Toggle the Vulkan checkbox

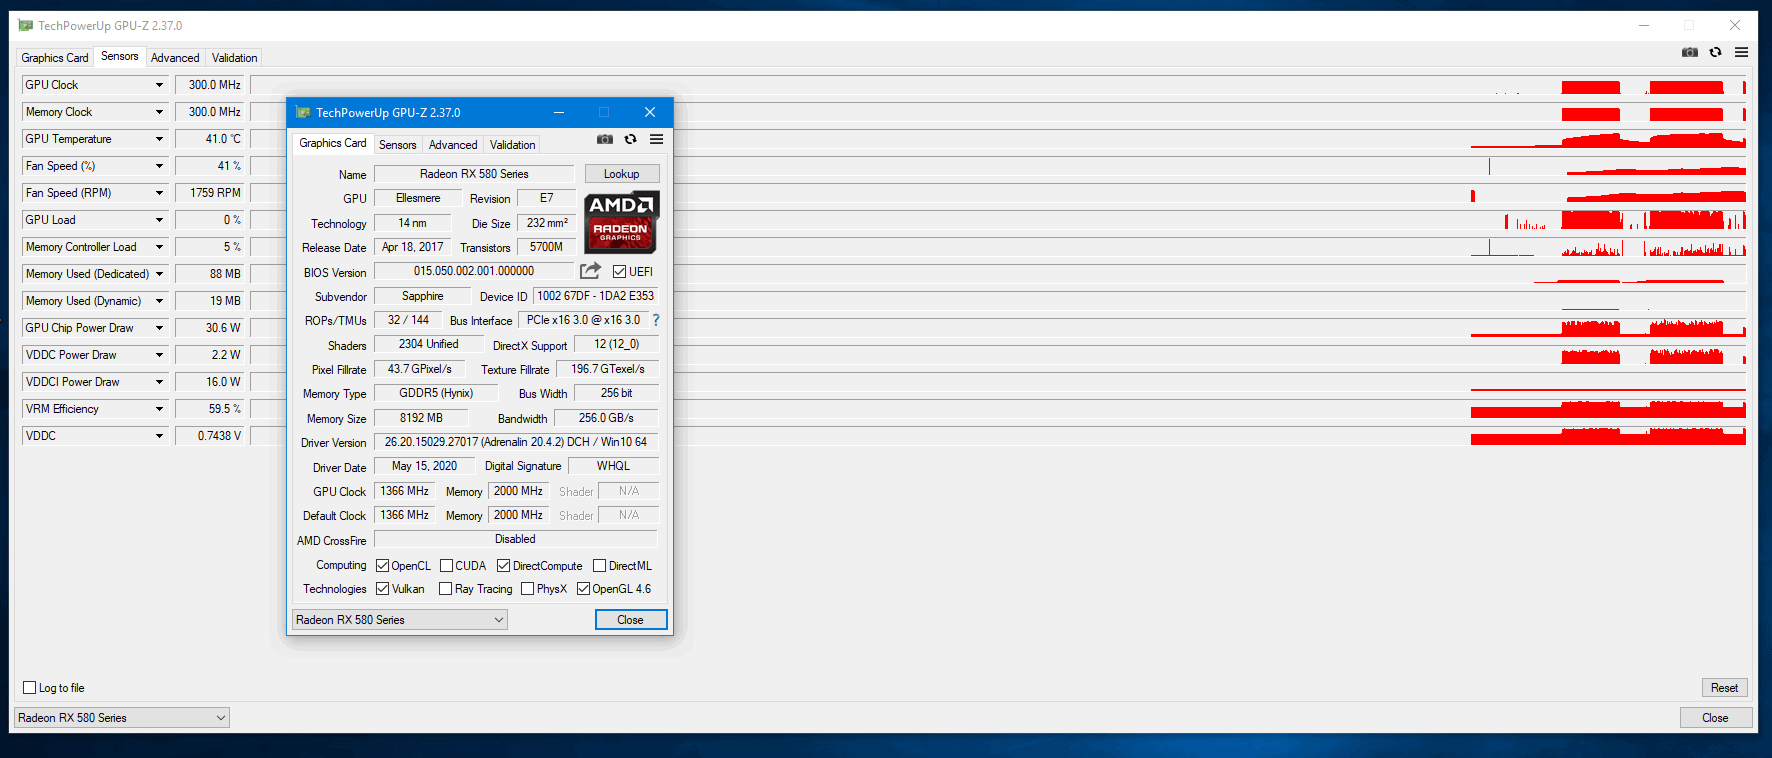[x=382, y=589]
